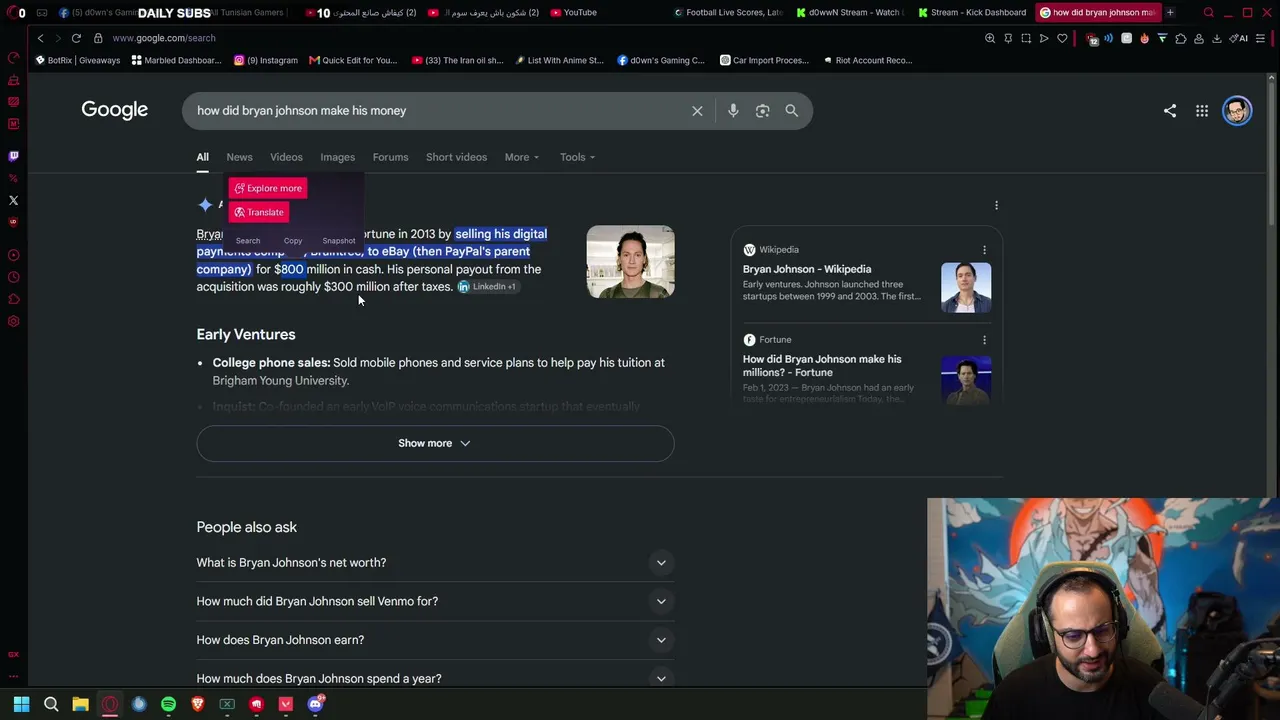The image size is (1280, 720).
Task: Start voice search with the microphone icon
Action: pos(733,111)
